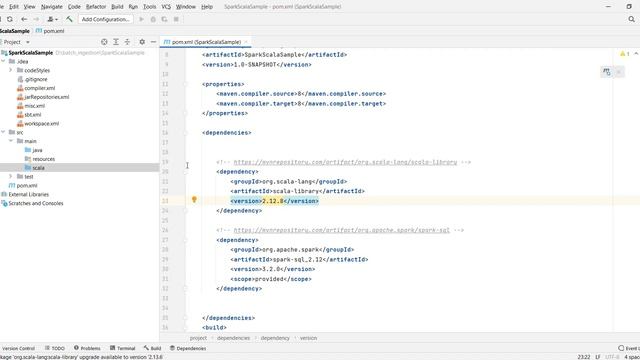The width and height of the screenshot is (640, 360).
Task: Select the resources folder
Action: (43, 159)
